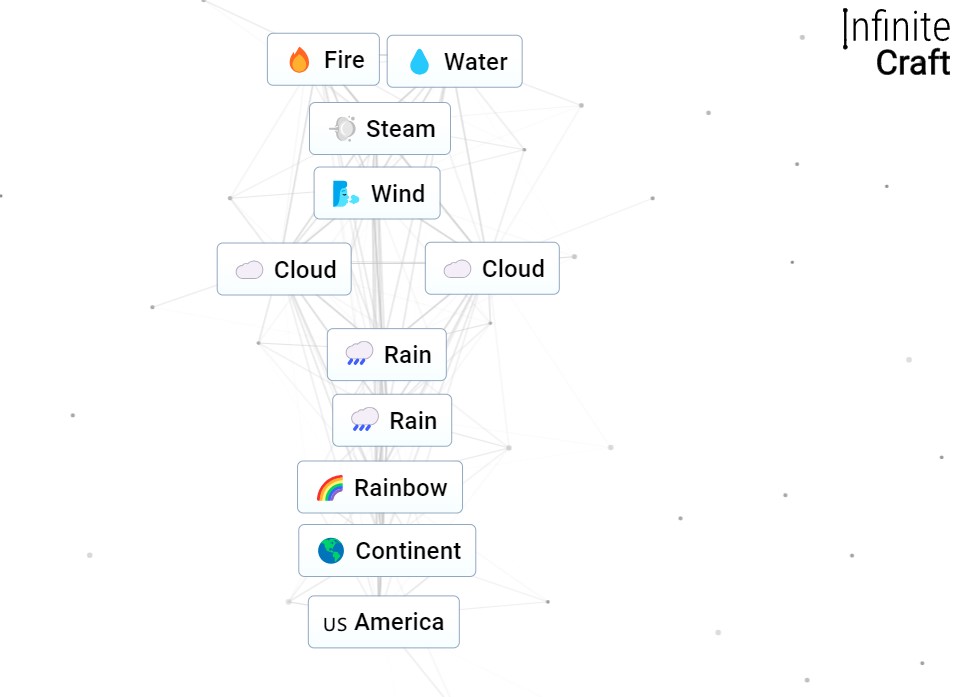Click the rainbow emoji icon
The width and height of the screenshot is (961, 697).
pos(330,488)
